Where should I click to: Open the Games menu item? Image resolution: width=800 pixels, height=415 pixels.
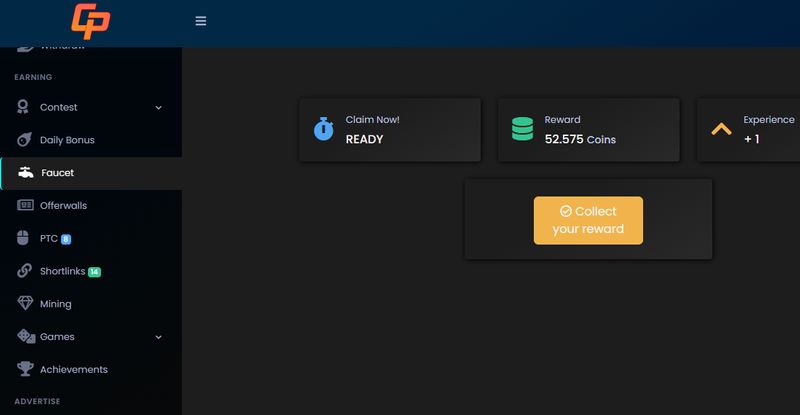[91, 336]
